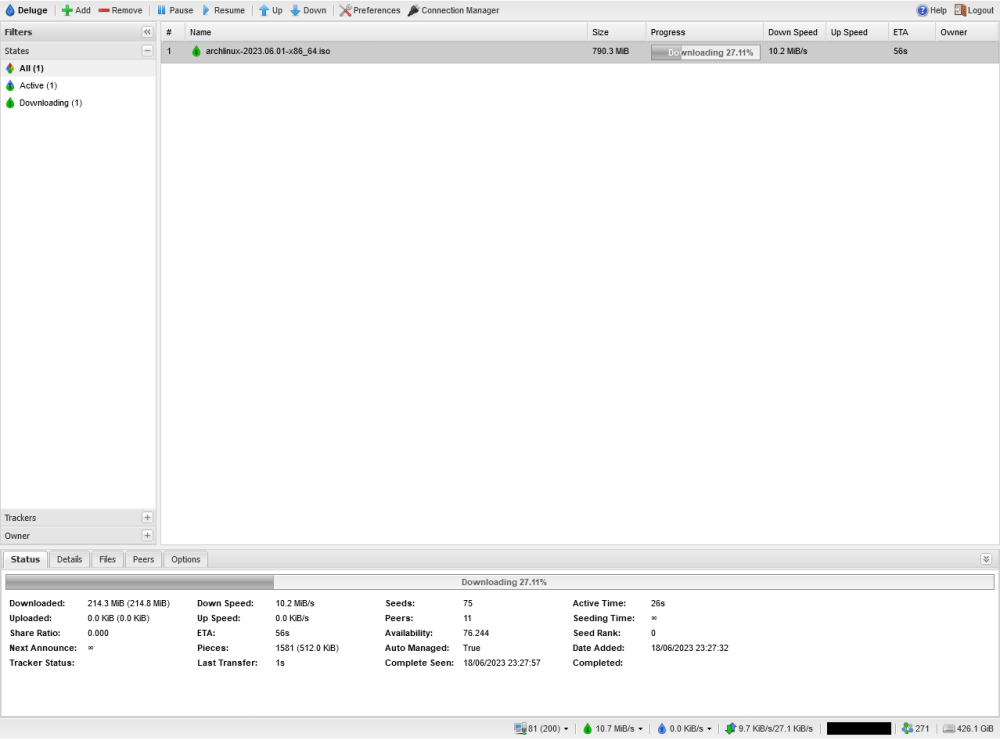Screen dimensions: 1000x741
Task: Move torrent Down in queue
Action: click(x=308, y=10)
